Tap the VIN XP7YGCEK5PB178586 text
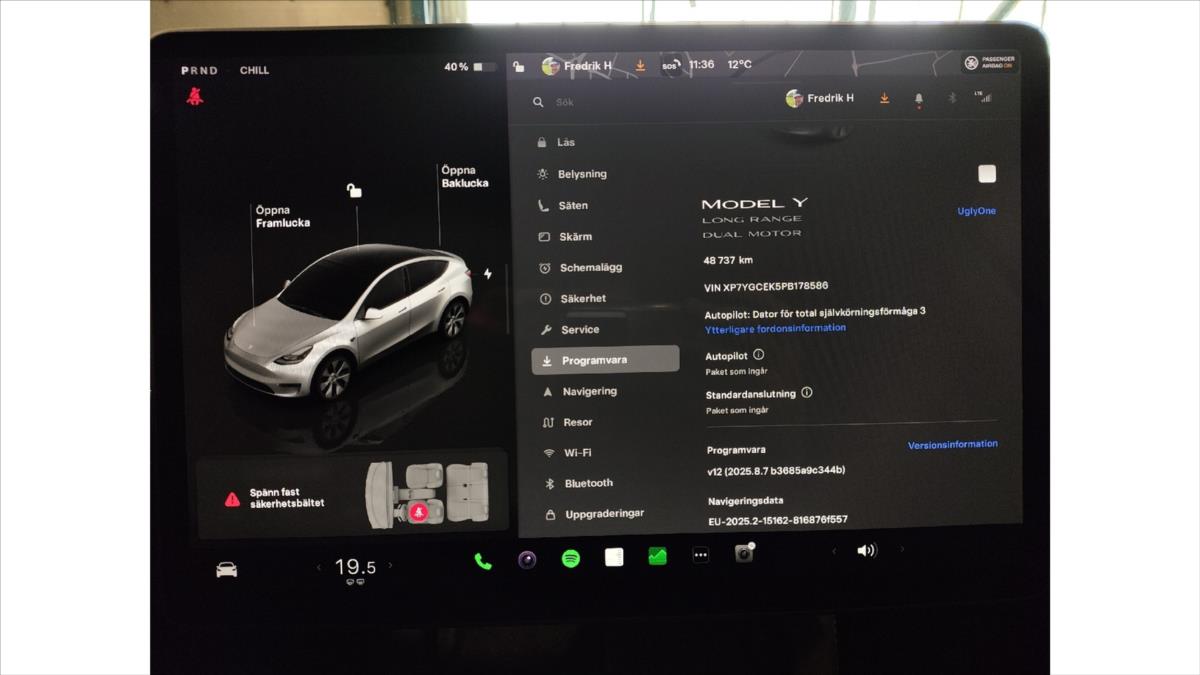 (x=766, y=287)
